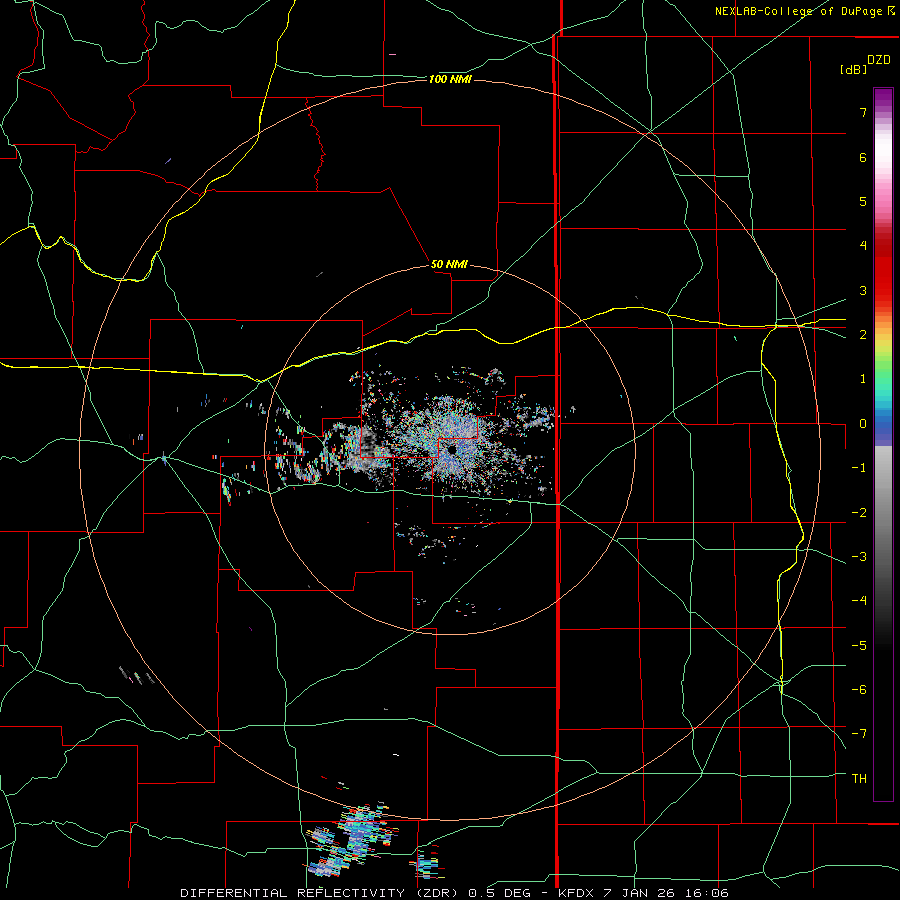
Task: Click the -7 value on the color scale
Action: tap(859, 734)
